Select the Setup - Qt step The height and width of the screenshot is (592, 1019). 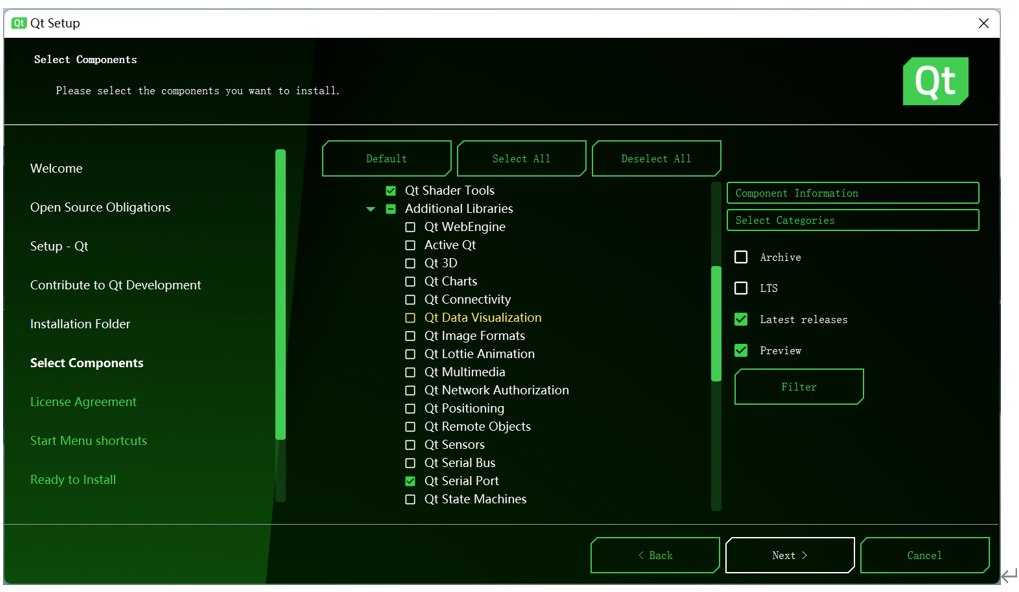(59, 246)
